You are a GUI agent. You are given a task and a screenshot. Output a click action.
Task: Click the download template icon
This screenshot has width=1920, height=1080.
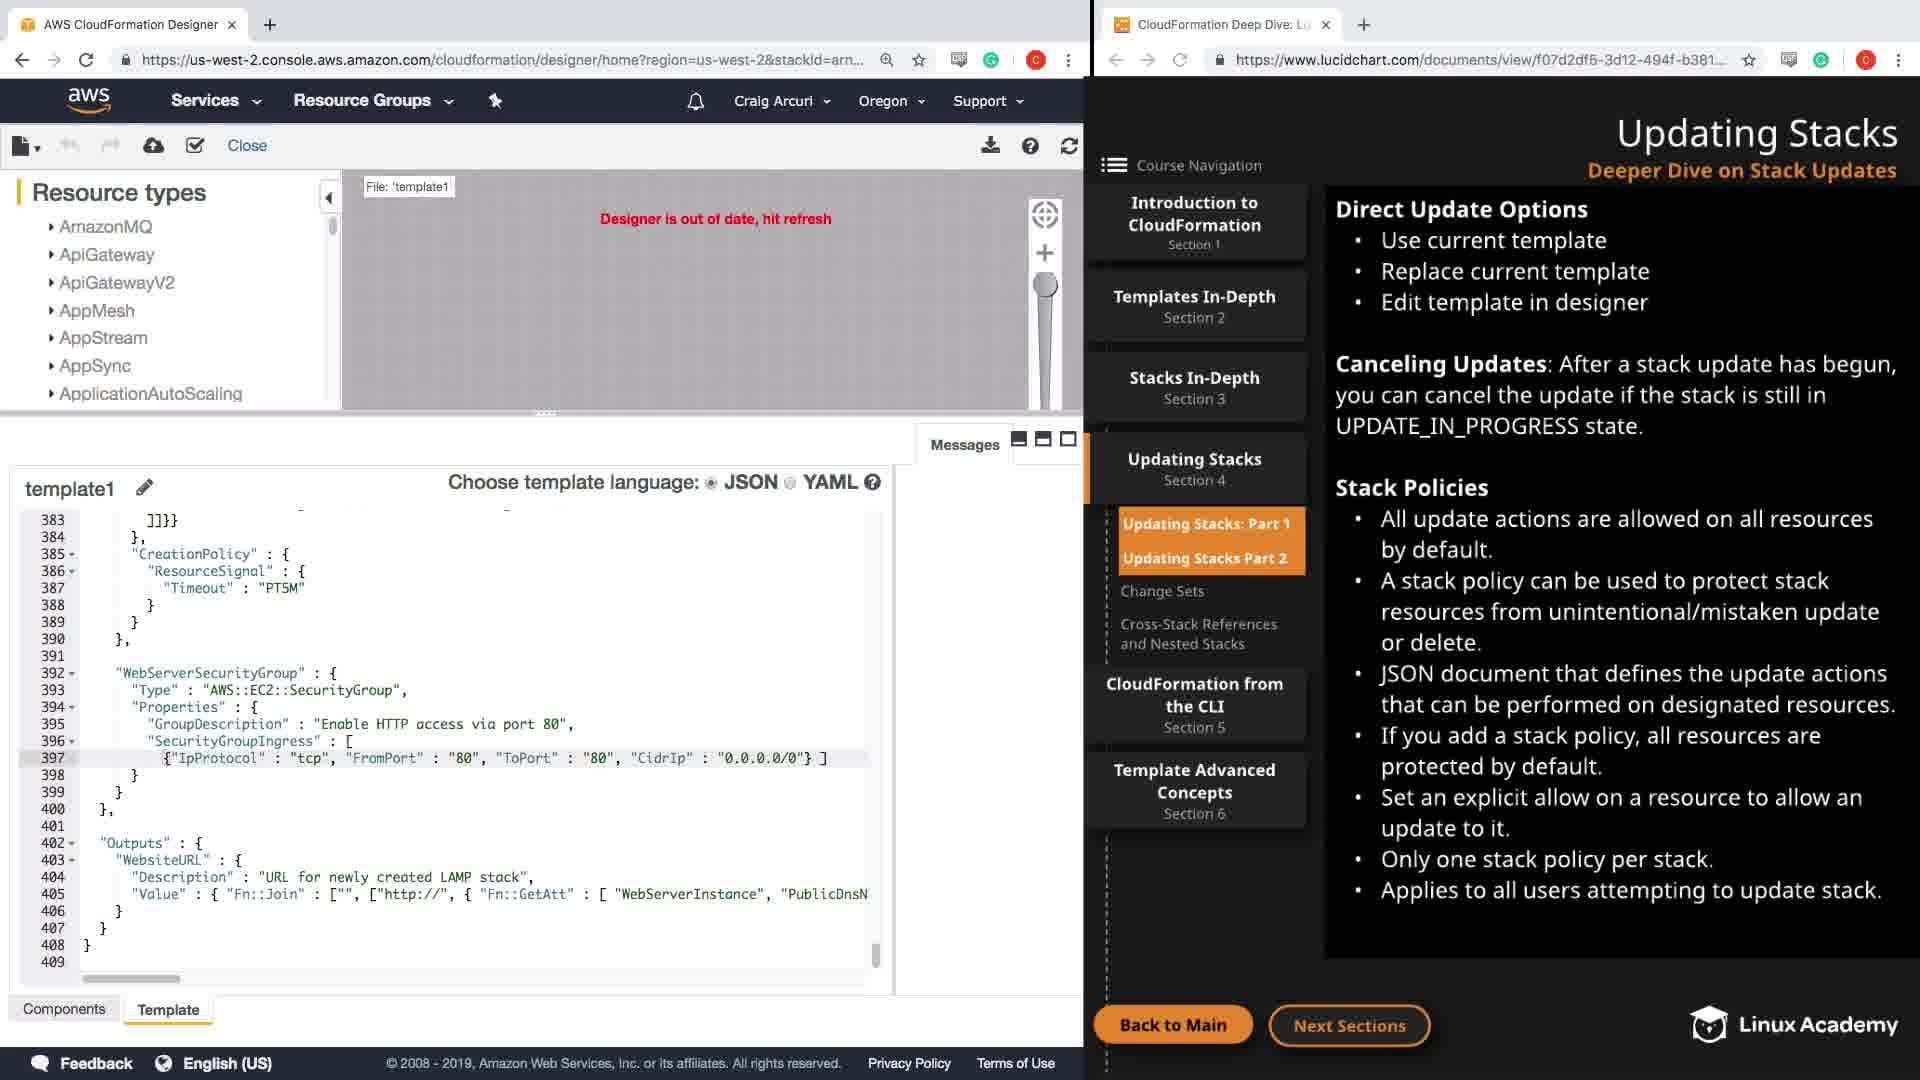990,146
